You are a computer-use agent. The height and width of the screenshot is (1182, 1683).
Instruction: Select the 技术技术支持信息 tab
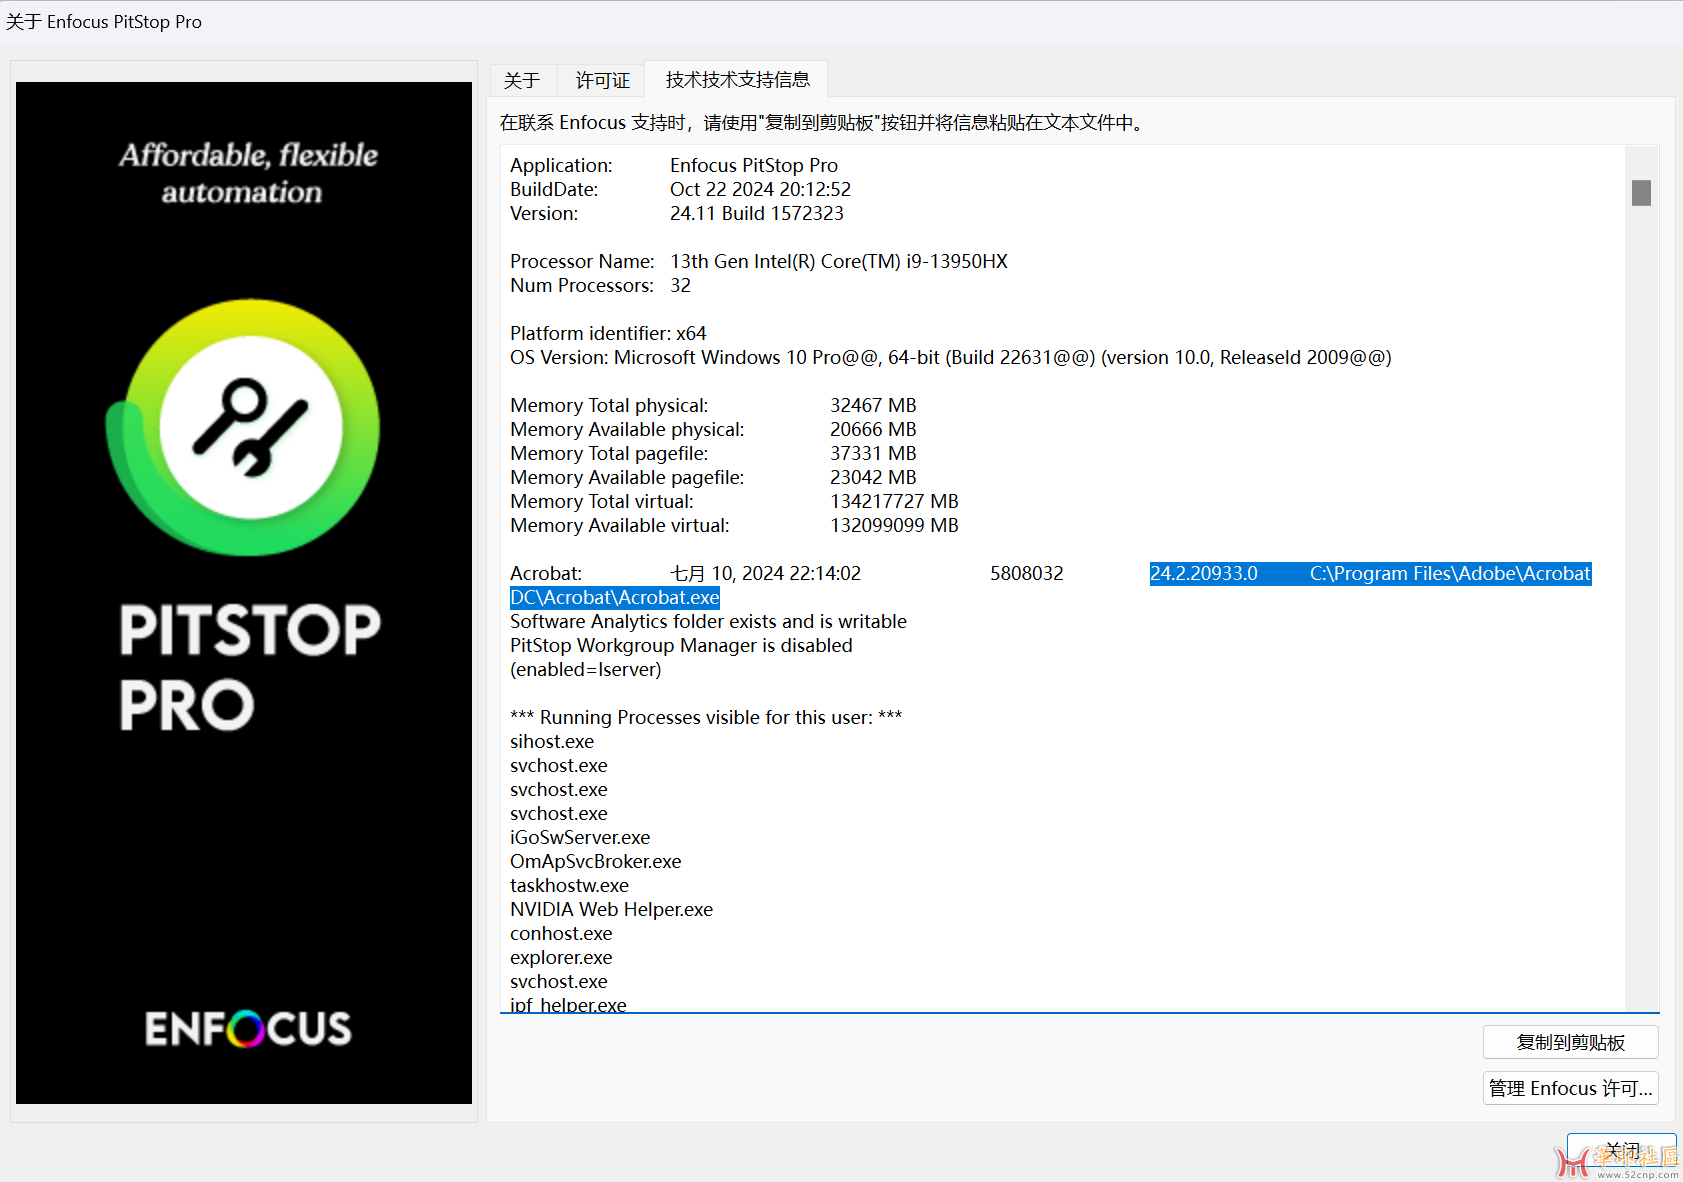tap(737, 80)
